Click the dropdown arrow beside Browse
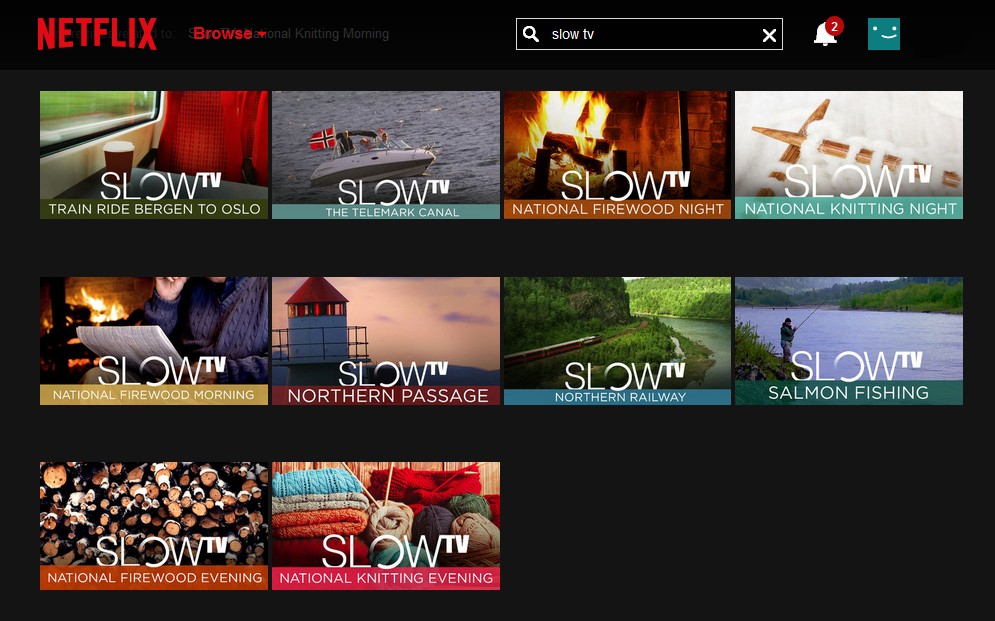Image resolution: width=995 pixels, height=621 pixels. pyautogui.click(x=262, y=35)
